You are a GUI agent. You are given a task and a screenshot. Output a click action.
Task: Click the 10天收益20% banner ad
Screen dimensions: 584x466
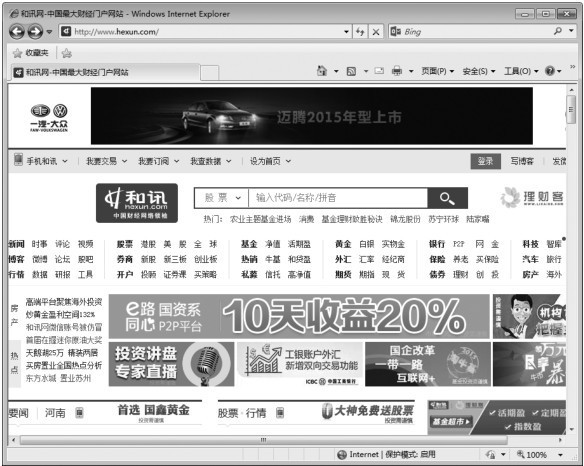(299, 316)
